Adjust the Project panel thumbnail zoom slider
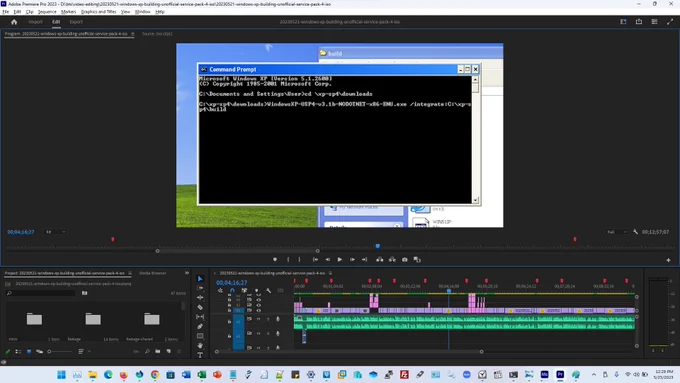Screen dimensions: 680x383 coord(59,351)
